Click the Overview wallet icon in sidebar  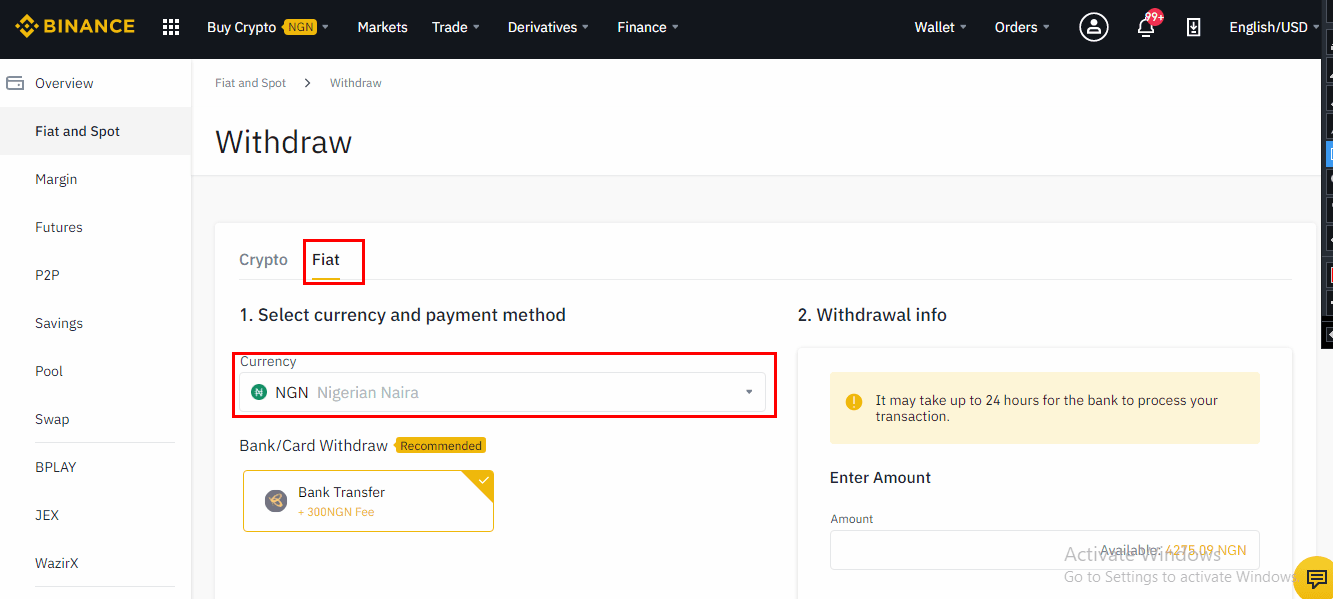(x=15, y=83)
